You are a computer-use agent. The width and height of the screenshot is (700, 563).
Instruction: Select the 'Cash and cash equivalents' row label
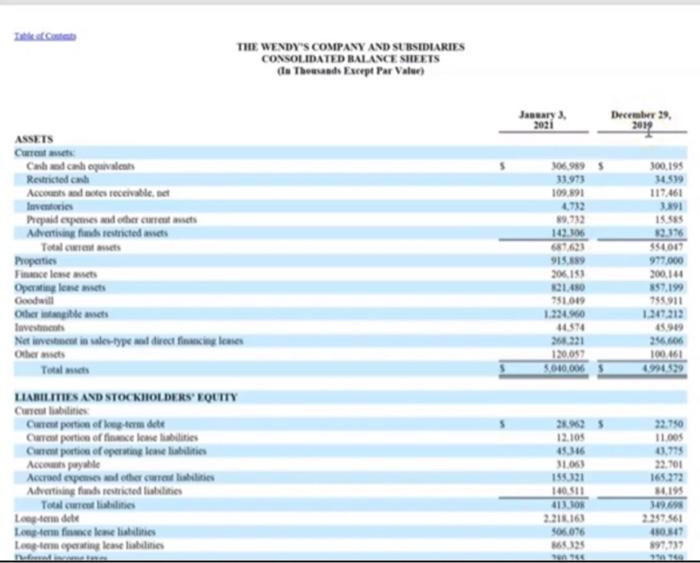click(x=80, y=166)
